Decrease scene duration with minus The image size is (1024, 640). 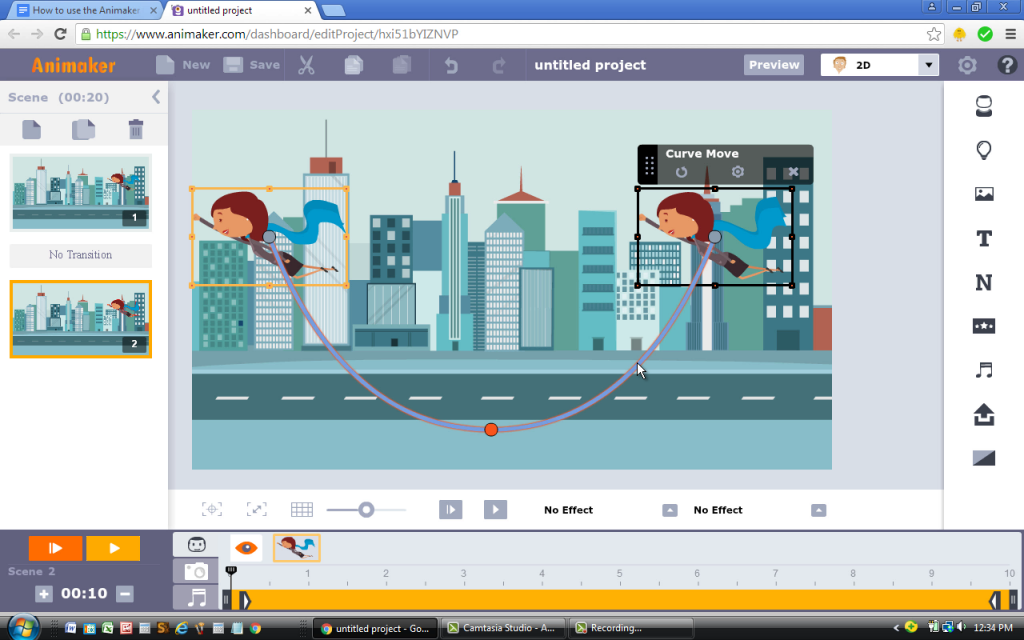point(125,594)
